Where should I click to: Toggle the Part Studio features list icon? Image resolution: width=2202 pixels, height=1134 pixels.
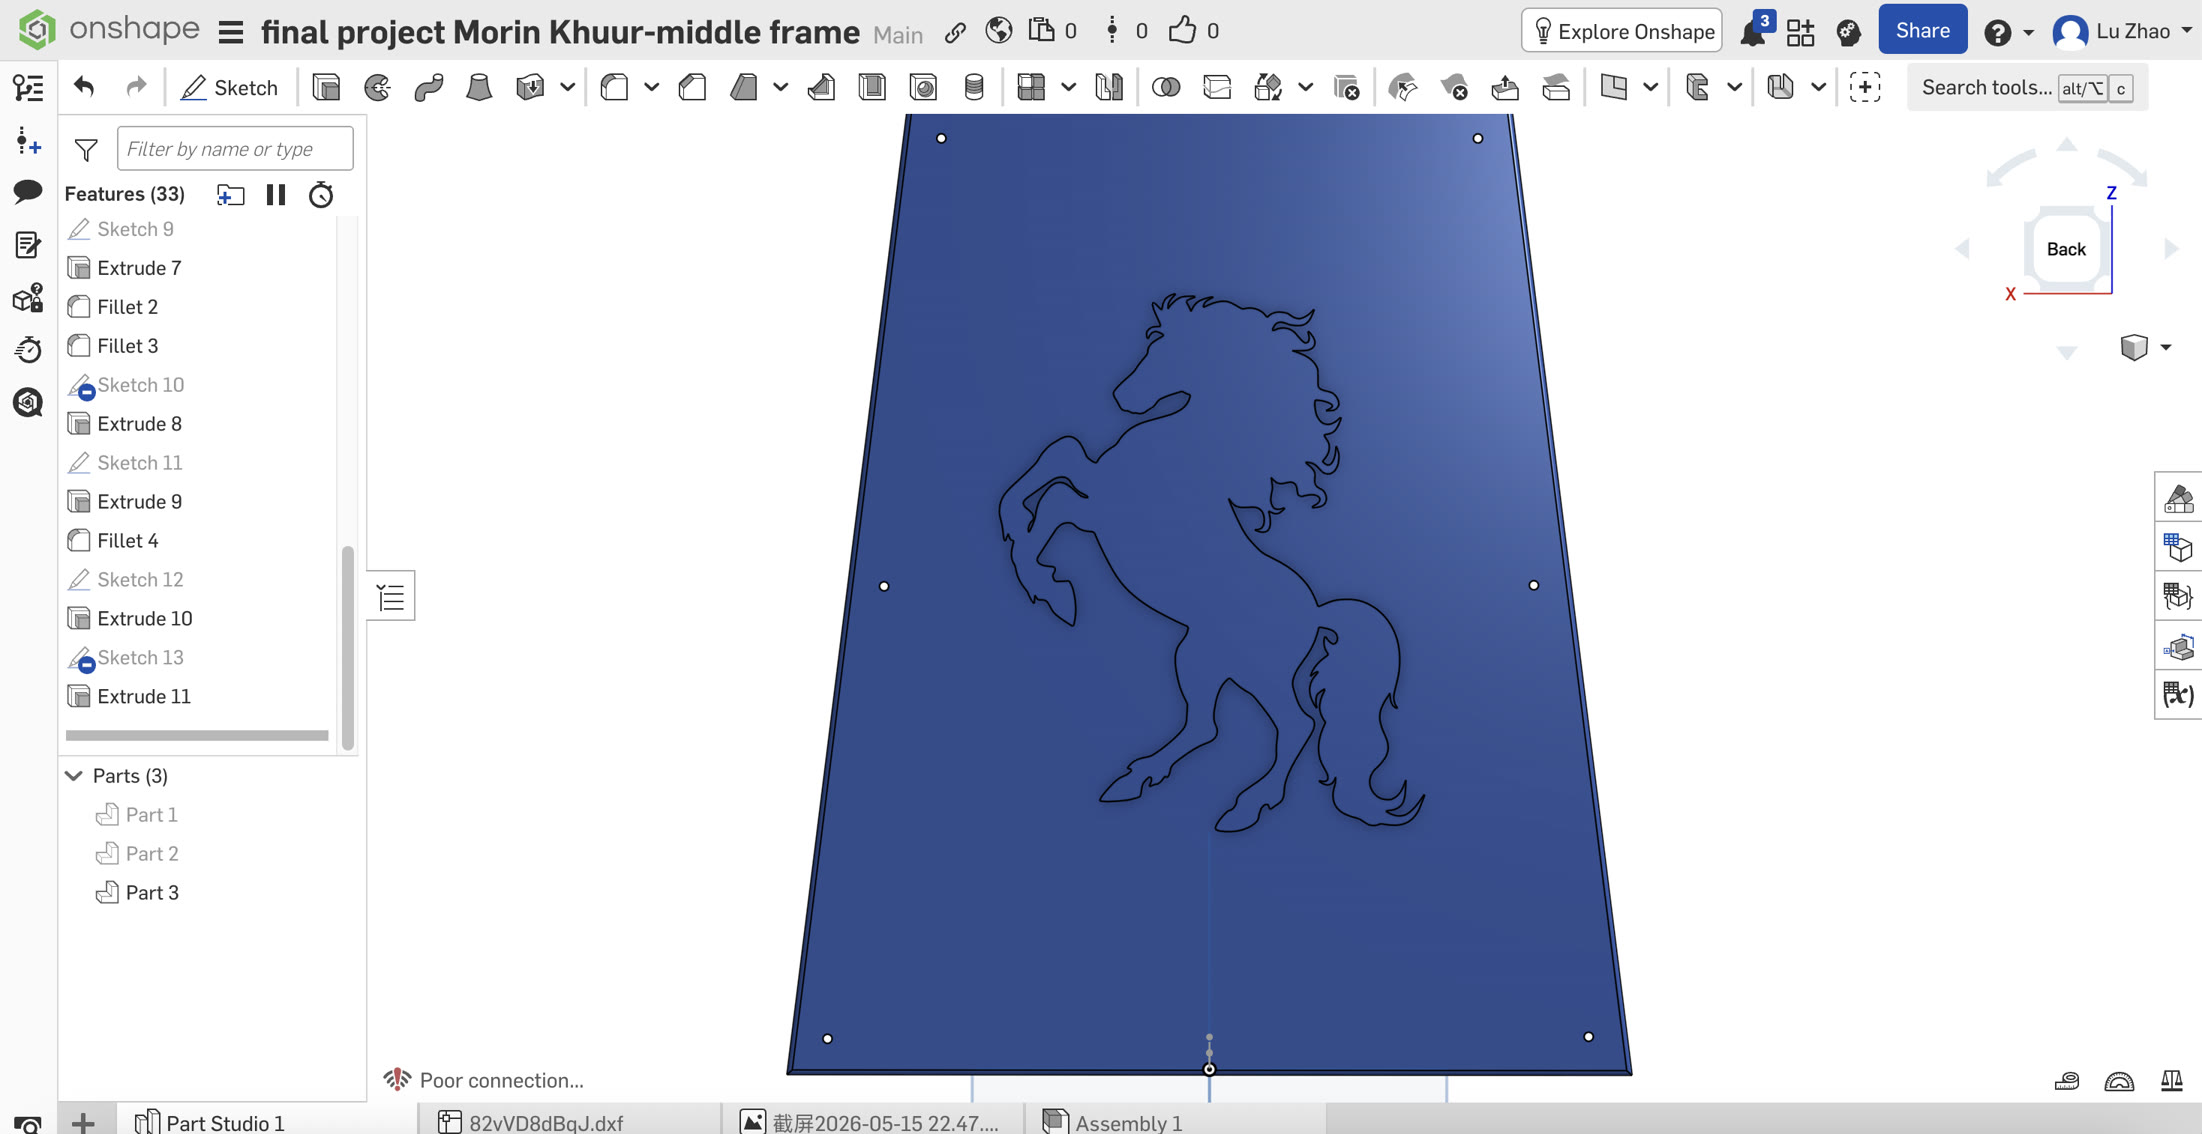pos(28,87)
